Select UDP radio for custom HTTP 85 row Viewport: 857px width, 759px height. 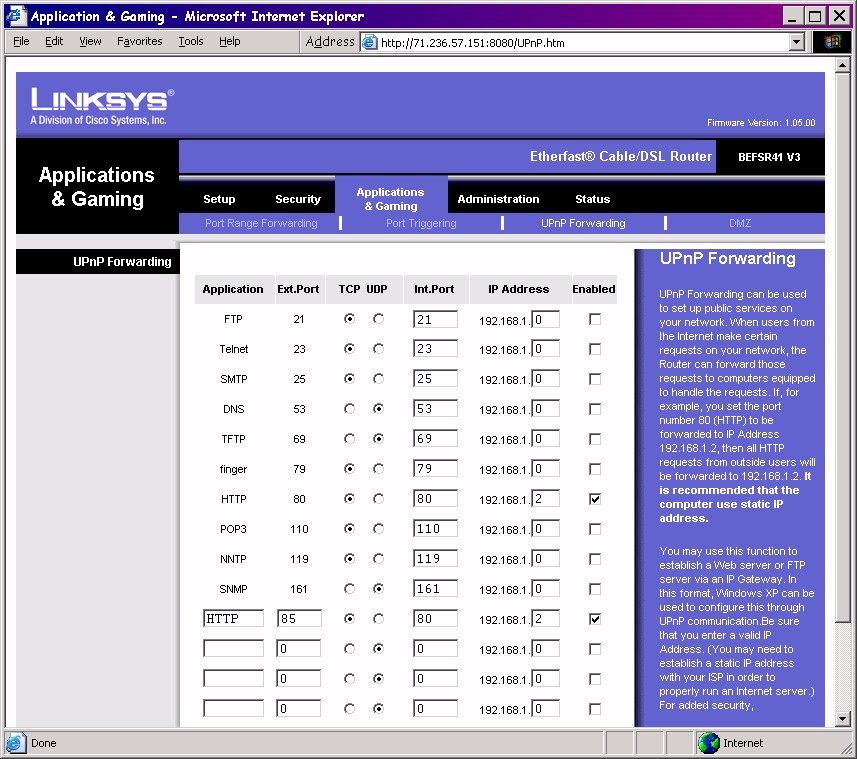coord(378,619)
